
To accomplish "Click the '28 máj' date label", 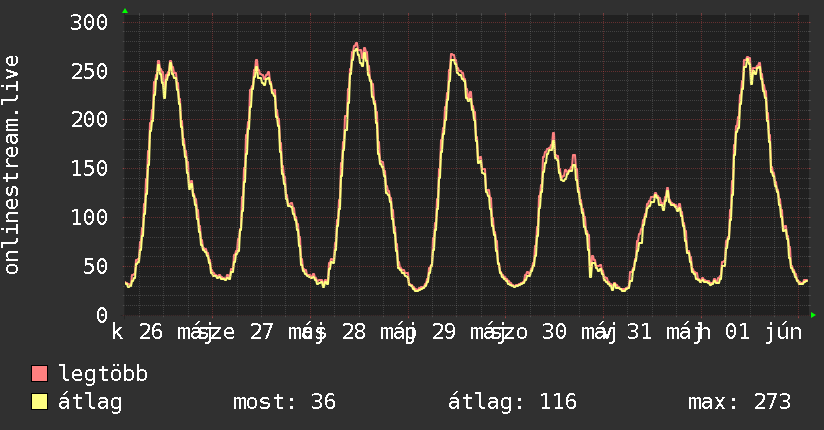I will [378, 332].
